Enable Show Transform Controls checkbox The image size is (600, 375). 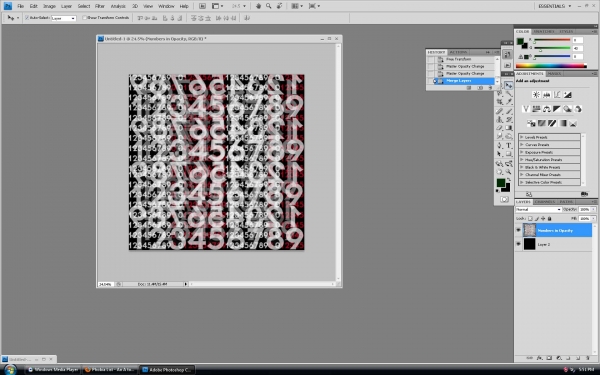pos(85,18)
